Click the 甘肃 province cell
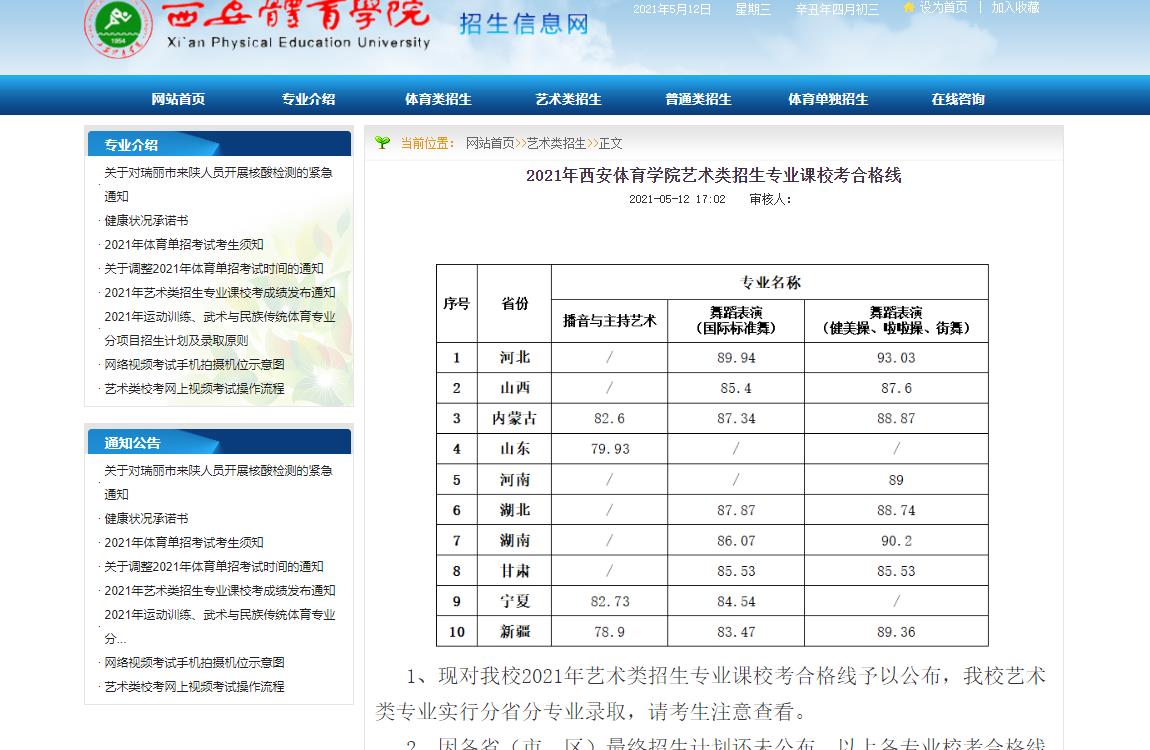Image resolution: width=1150 pixels, height=750 pixels. (514, 571)
